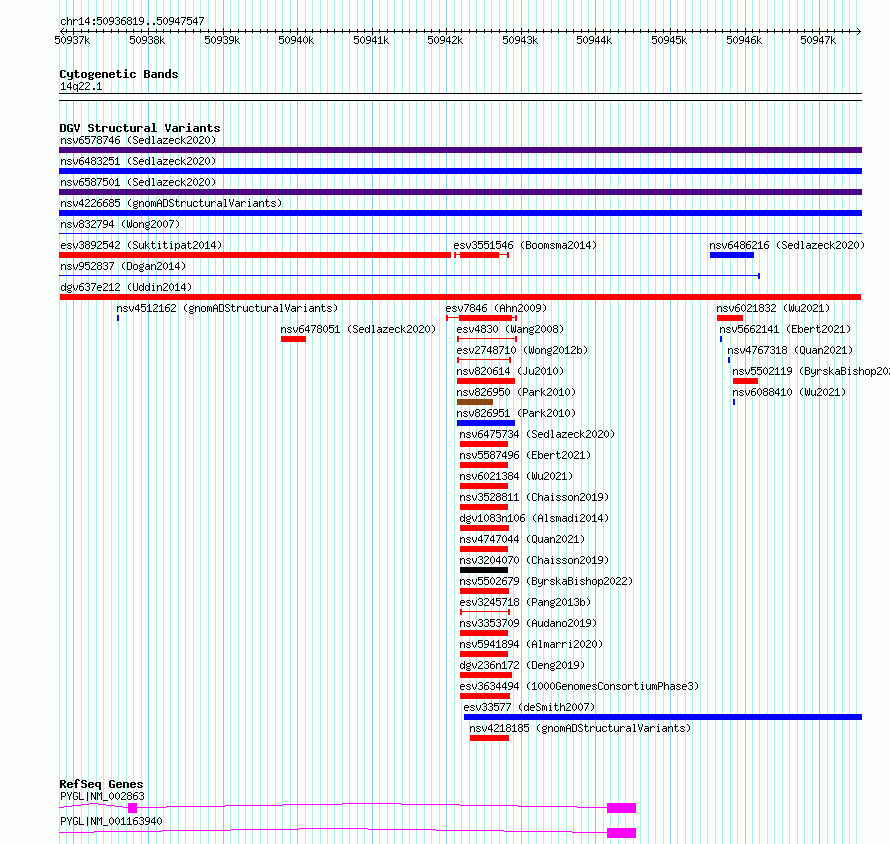Click nsv5662141 (Ebert2021) label
Image resolution: width=890 pixels, height=844 pixels.
point(785,329)
